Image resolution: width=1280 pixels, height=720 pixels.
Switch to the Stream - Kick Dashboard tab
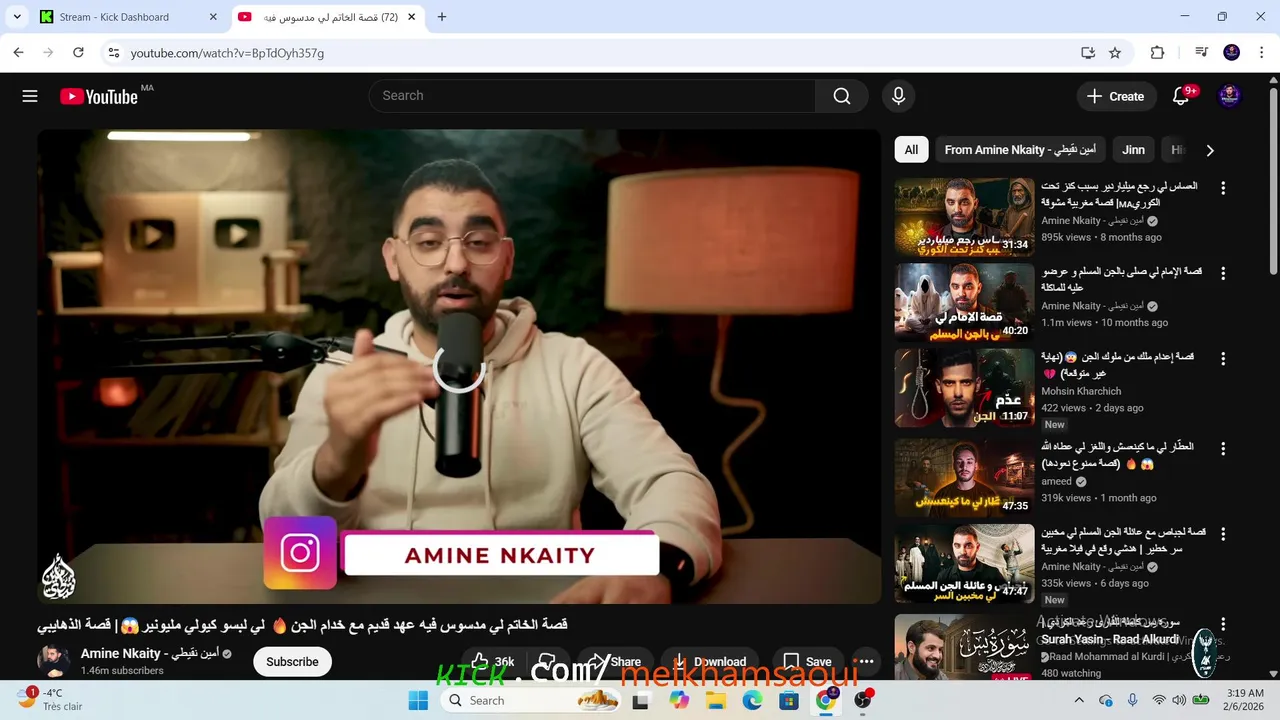pos(115,17)
